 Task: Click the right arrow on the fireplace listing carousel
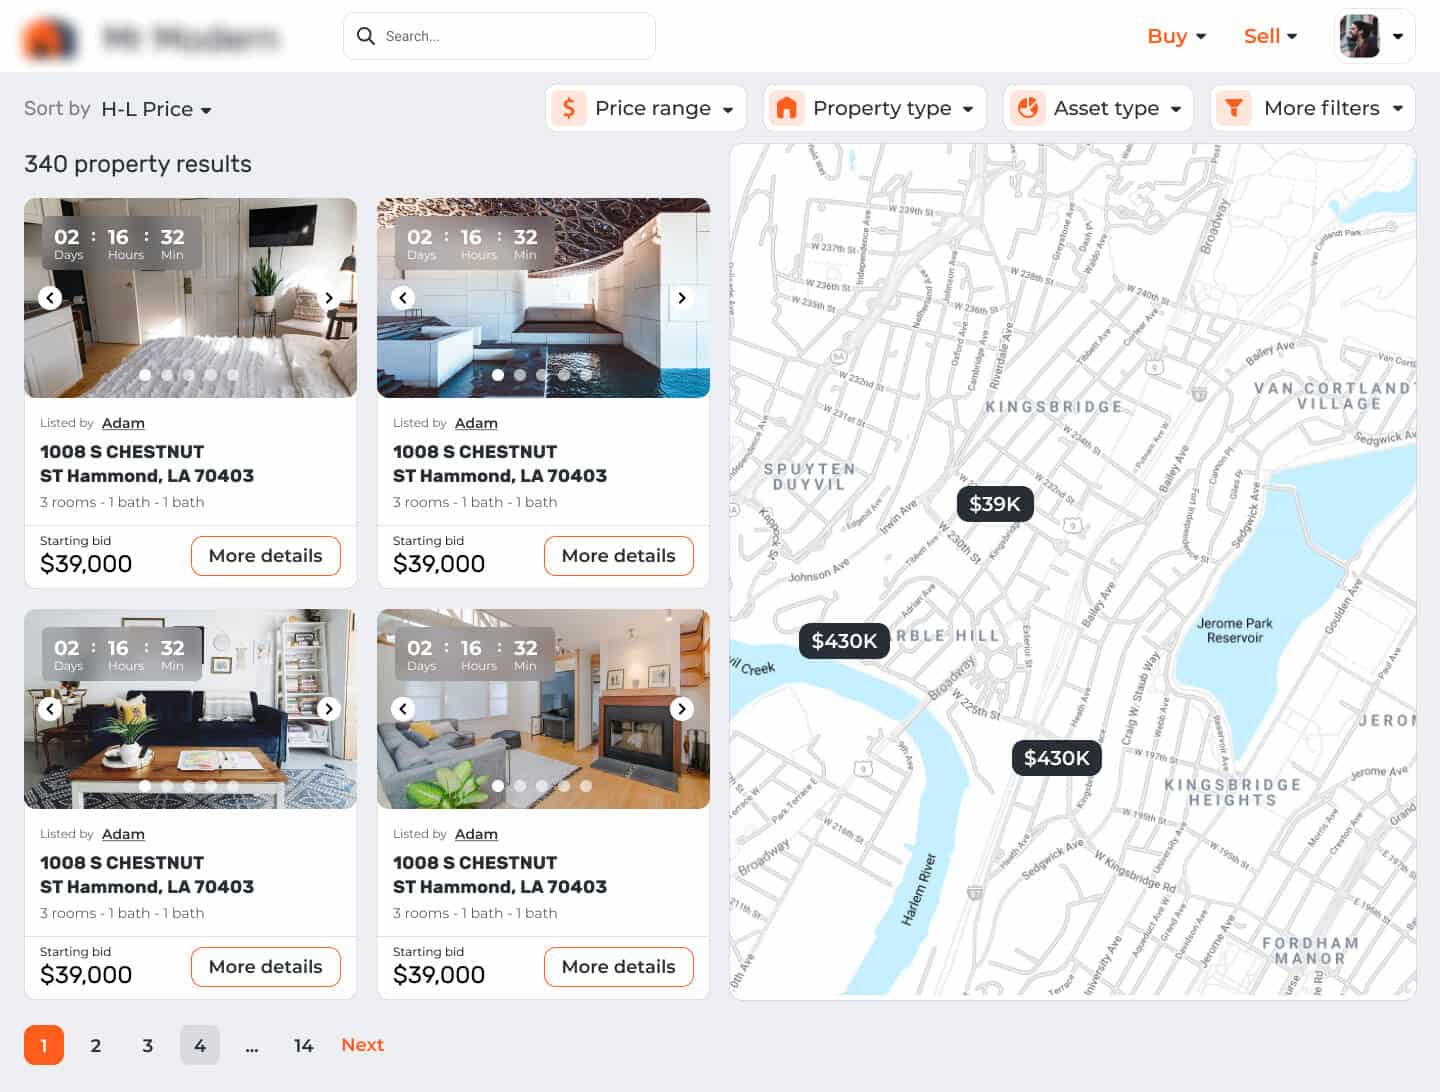pos(682,709)
